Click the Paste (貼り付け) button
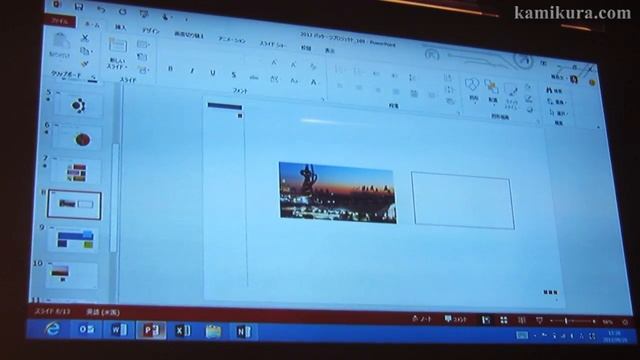This screenshot has width=640, height=360. click(60, 45)
